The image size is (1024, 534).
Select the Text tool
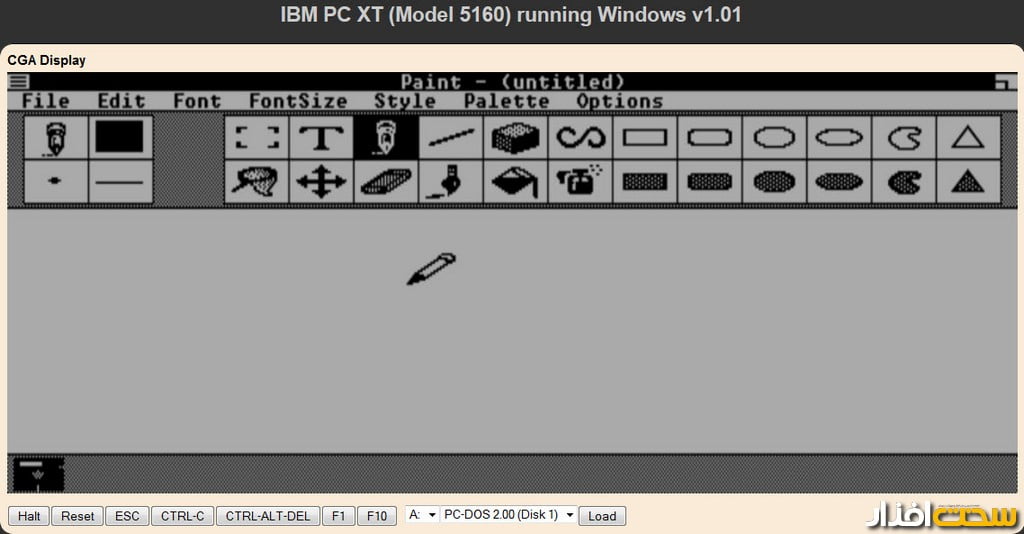pos(321,137)
